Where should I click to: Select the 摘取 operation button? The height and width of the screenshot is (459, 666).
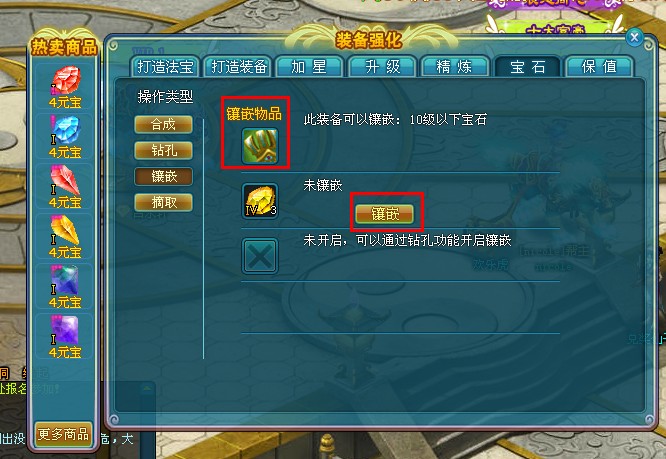click(x=164, y=203)
